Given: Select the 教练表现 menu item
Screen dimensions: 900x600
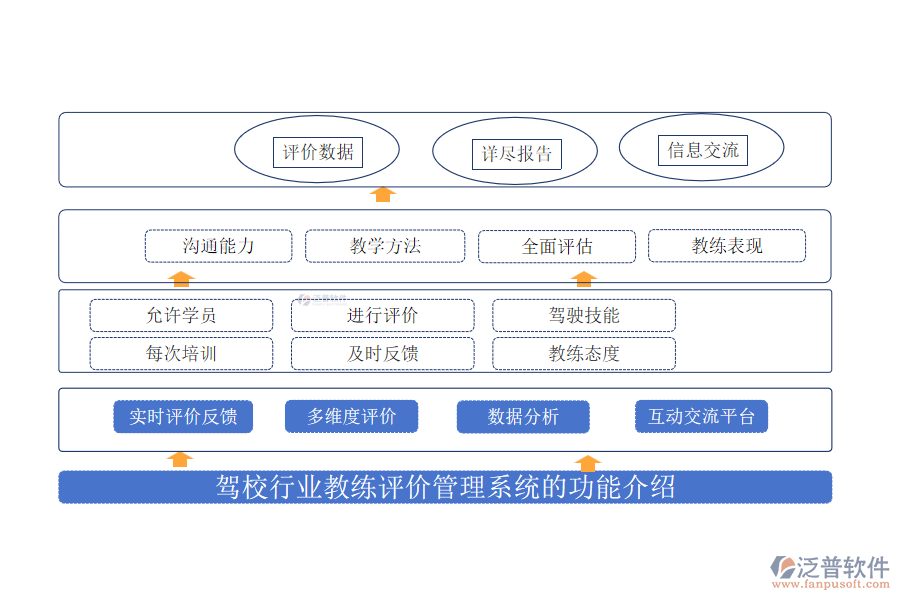Looking at the screenshot, I should click(726, 245).
